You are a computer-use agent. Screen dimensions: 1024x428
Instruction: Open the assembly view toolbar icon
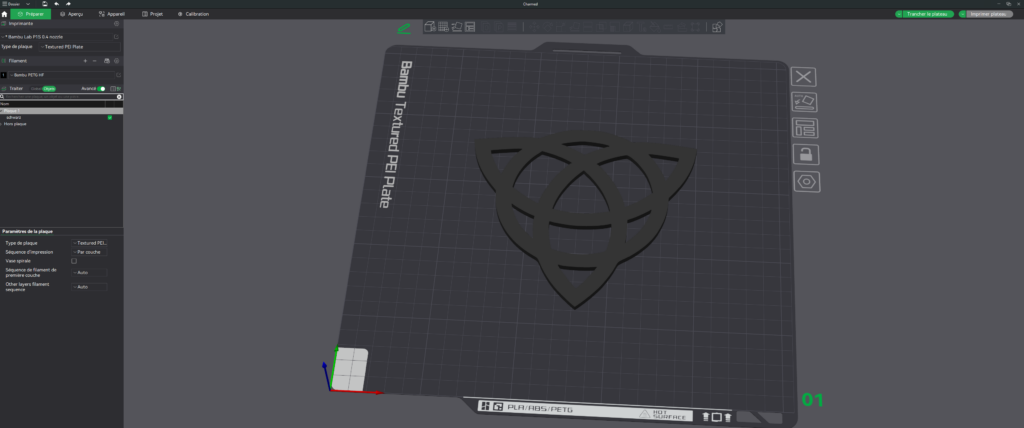717,27
